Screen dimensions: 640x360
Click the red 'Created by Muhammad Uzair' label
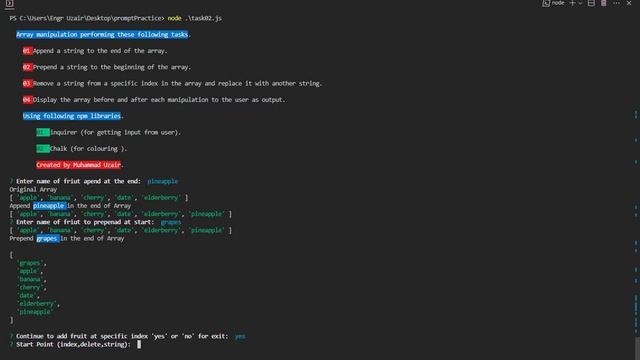coord(78,165)
